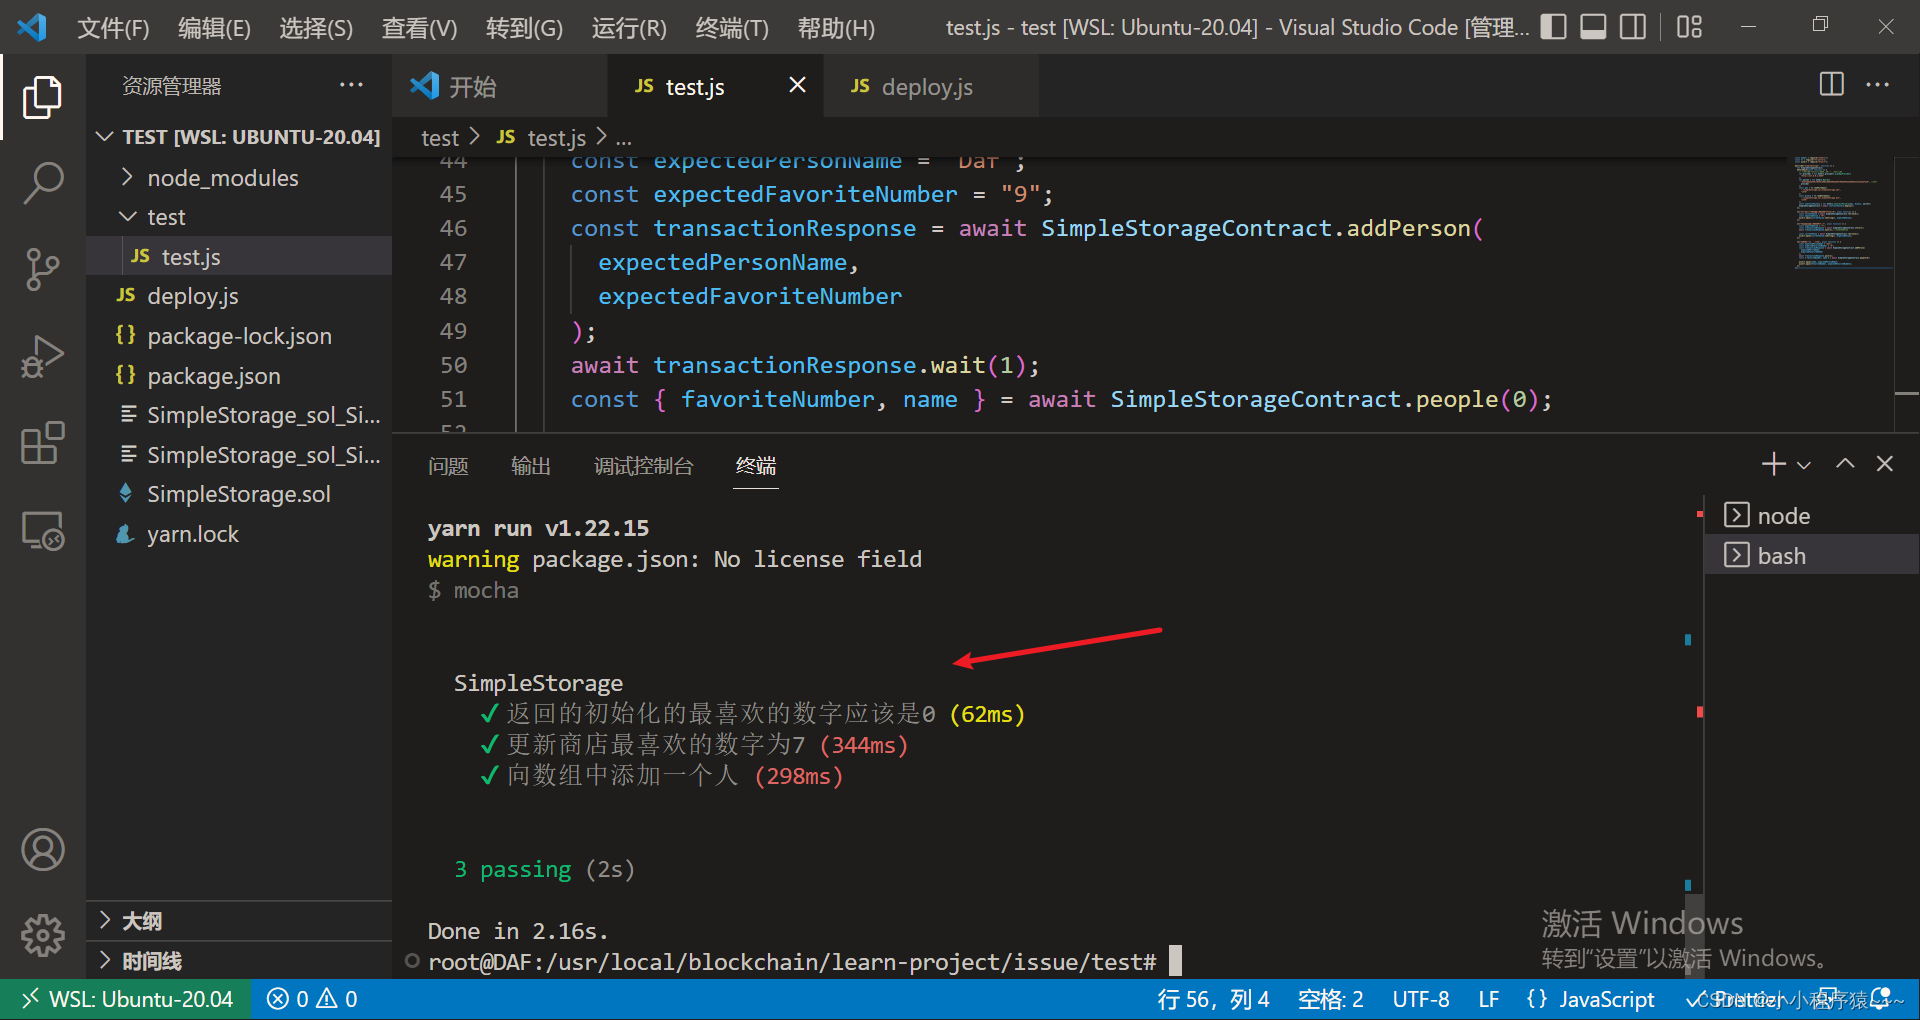1920x1020 pixels.
Task: Open problems via errors and warnings counter
Action: [312, 999]
